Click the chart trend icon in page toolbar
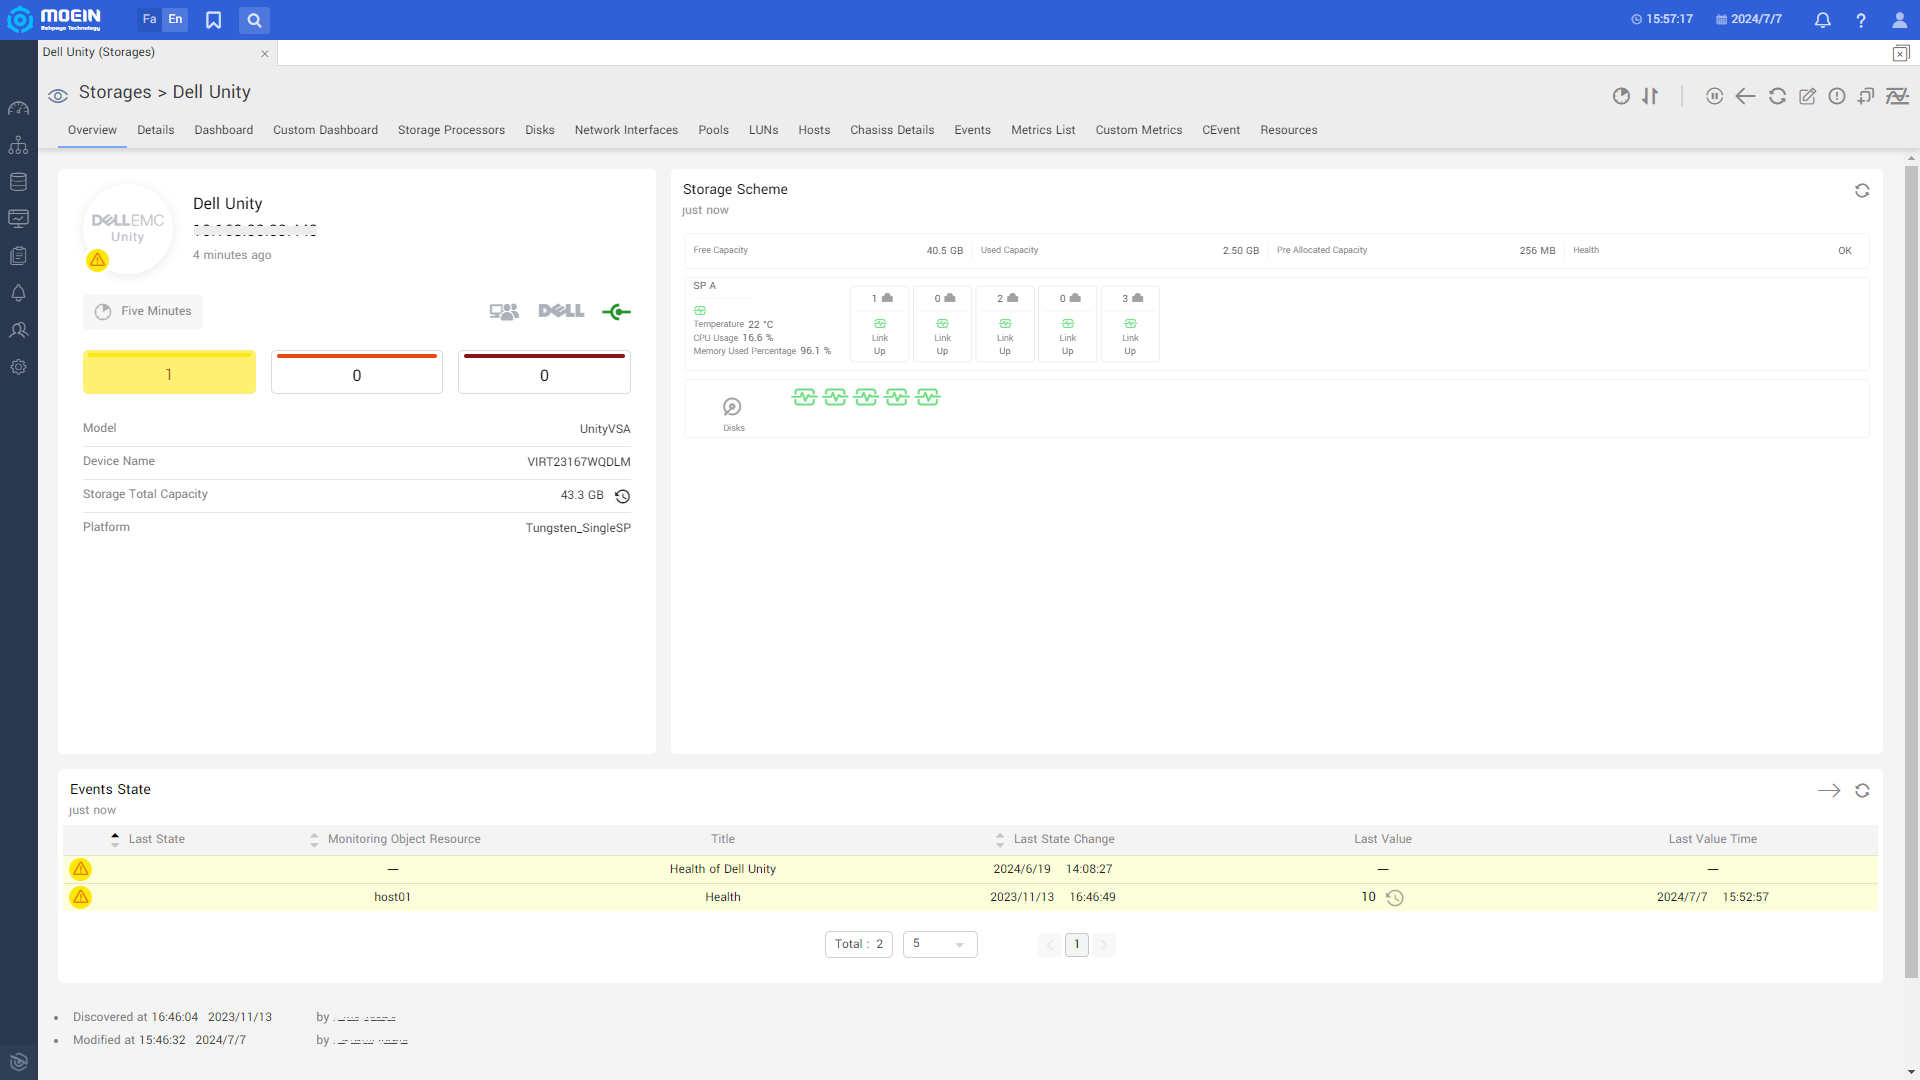The width and height of the screenshot is (1920, 1080). point(1897,96)
